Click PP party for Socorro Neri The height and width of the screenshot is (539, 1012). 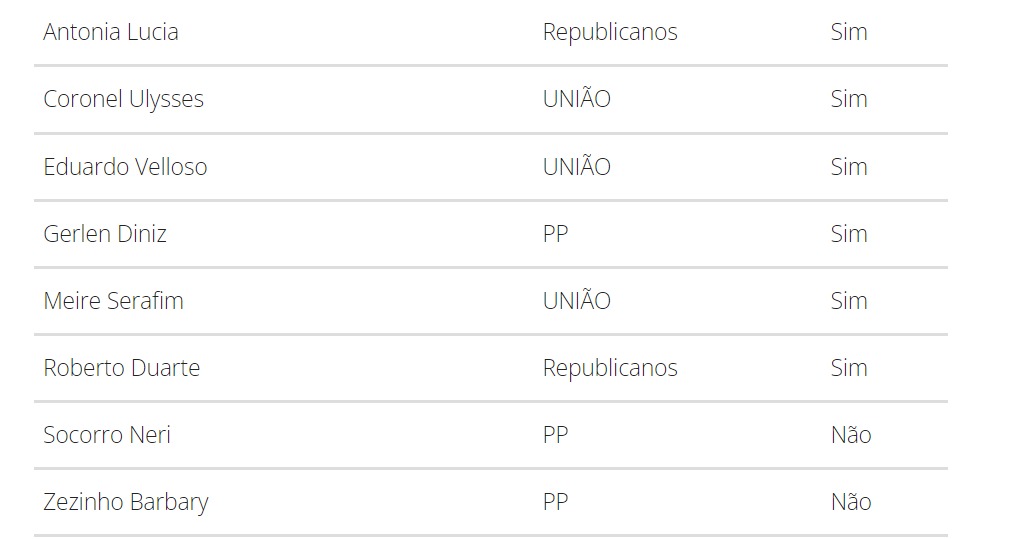click(x=555, y=435)
